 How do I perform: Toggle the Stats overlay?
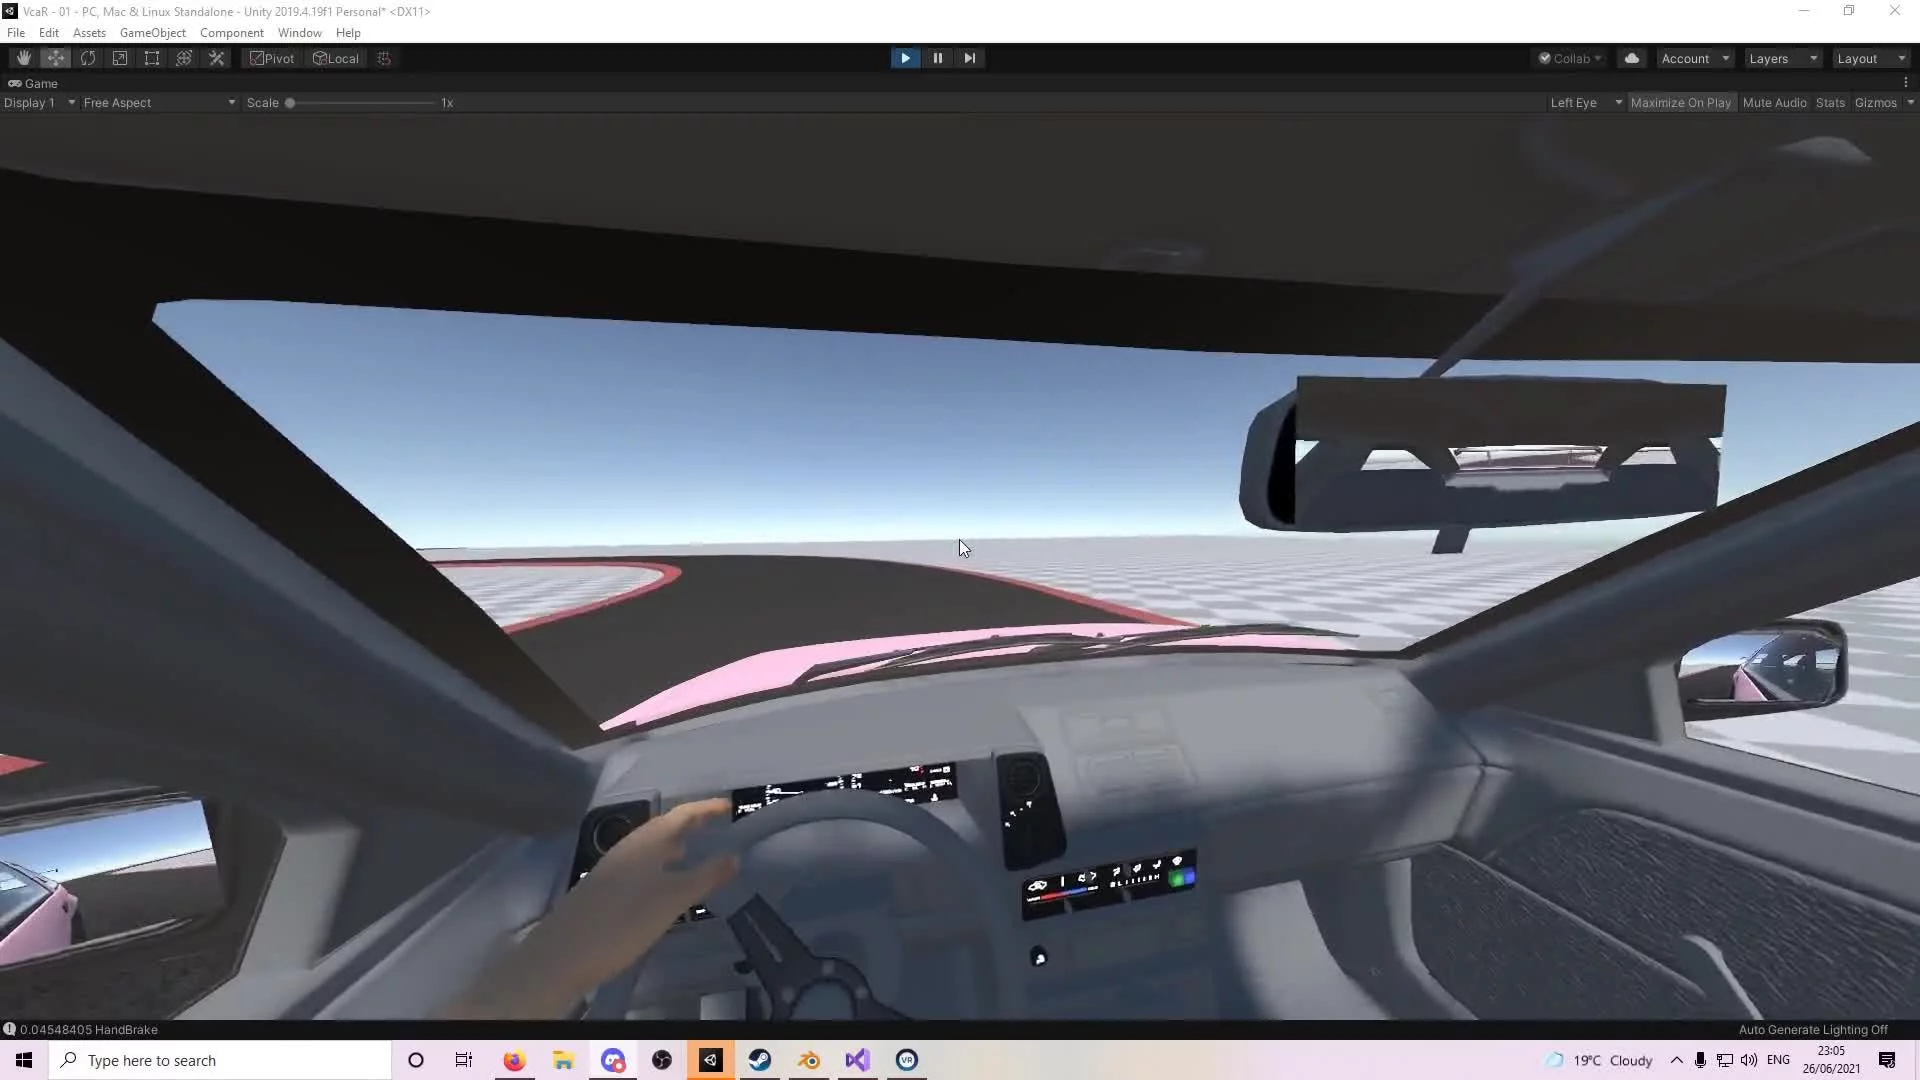pyautogui.click(x=1830, y=103)
